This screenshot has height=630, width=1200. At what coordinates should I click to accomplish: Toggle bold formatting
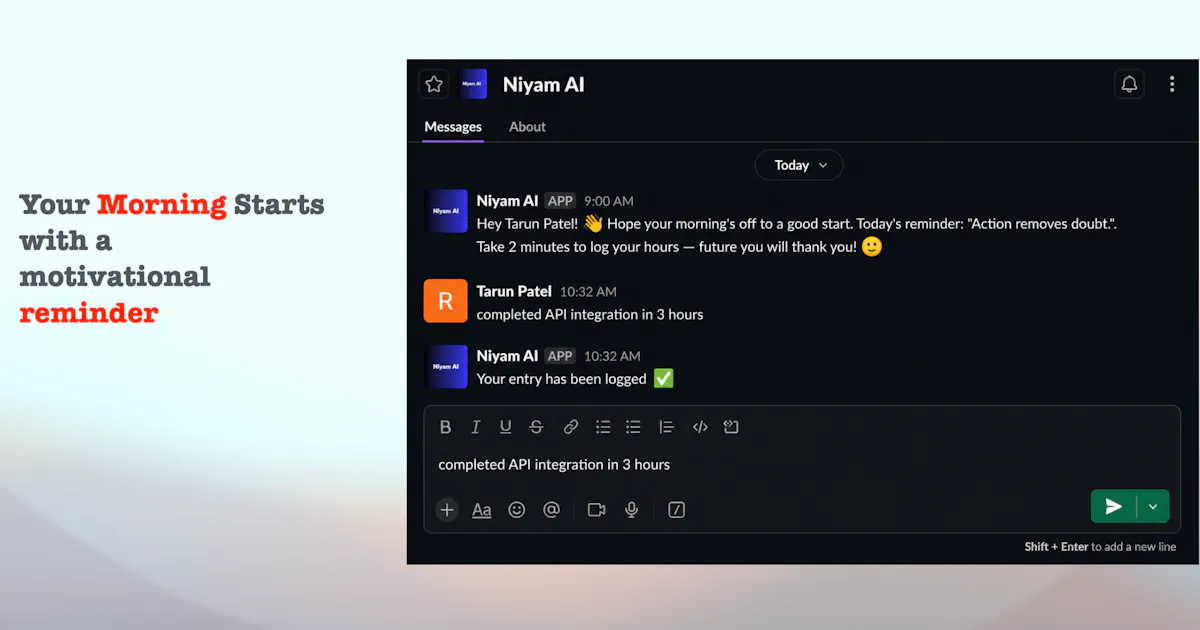[x=446, y=427]
